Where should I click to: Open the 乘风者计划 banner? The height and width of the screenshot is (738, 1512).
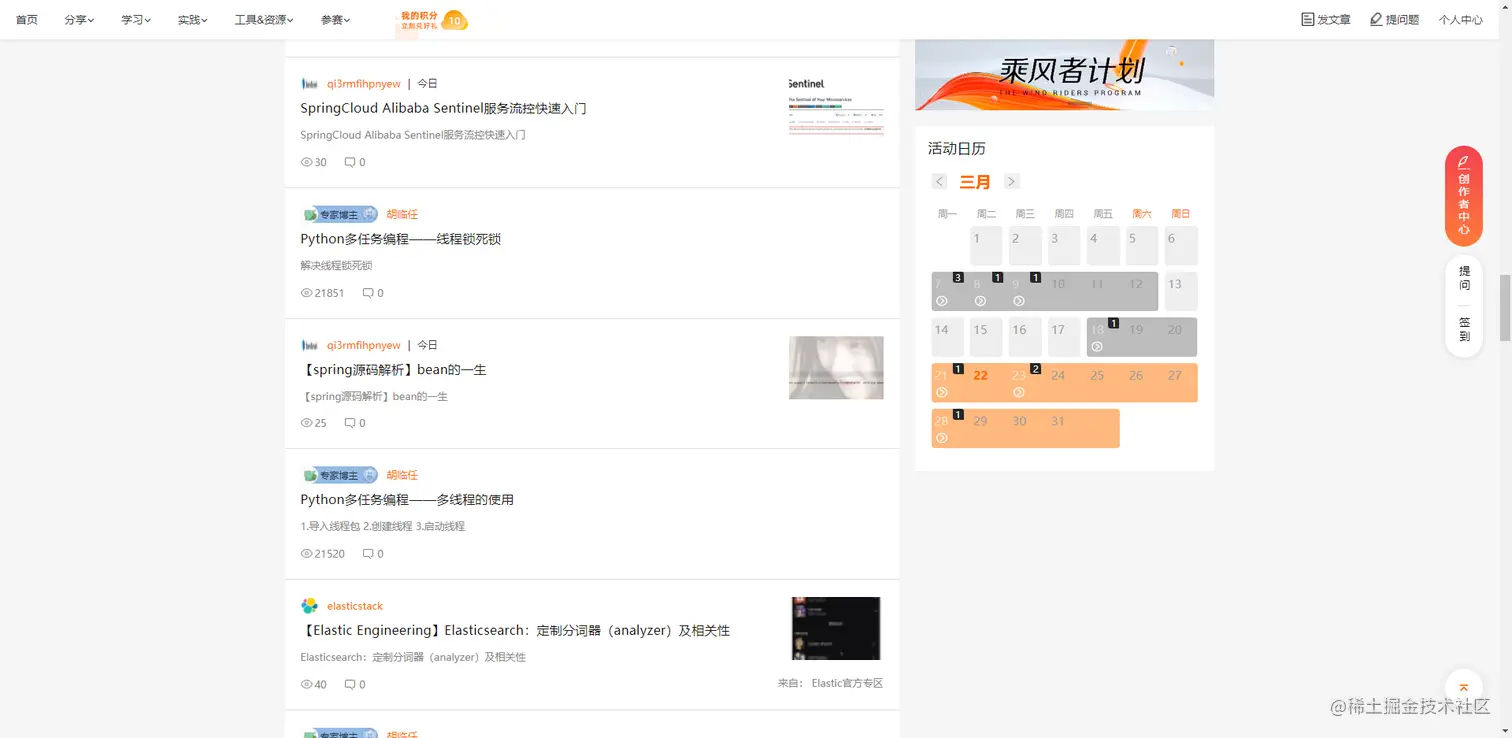[1064, 74]
